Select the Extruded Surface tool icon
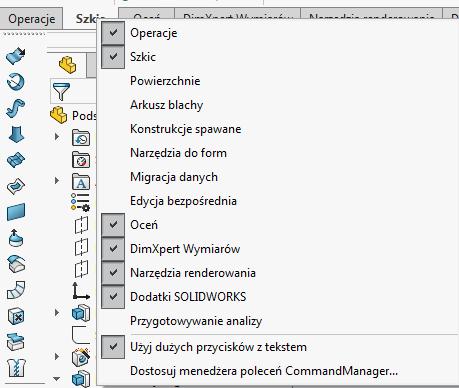Viewport: 459px width, 388px height. point(16,56)
